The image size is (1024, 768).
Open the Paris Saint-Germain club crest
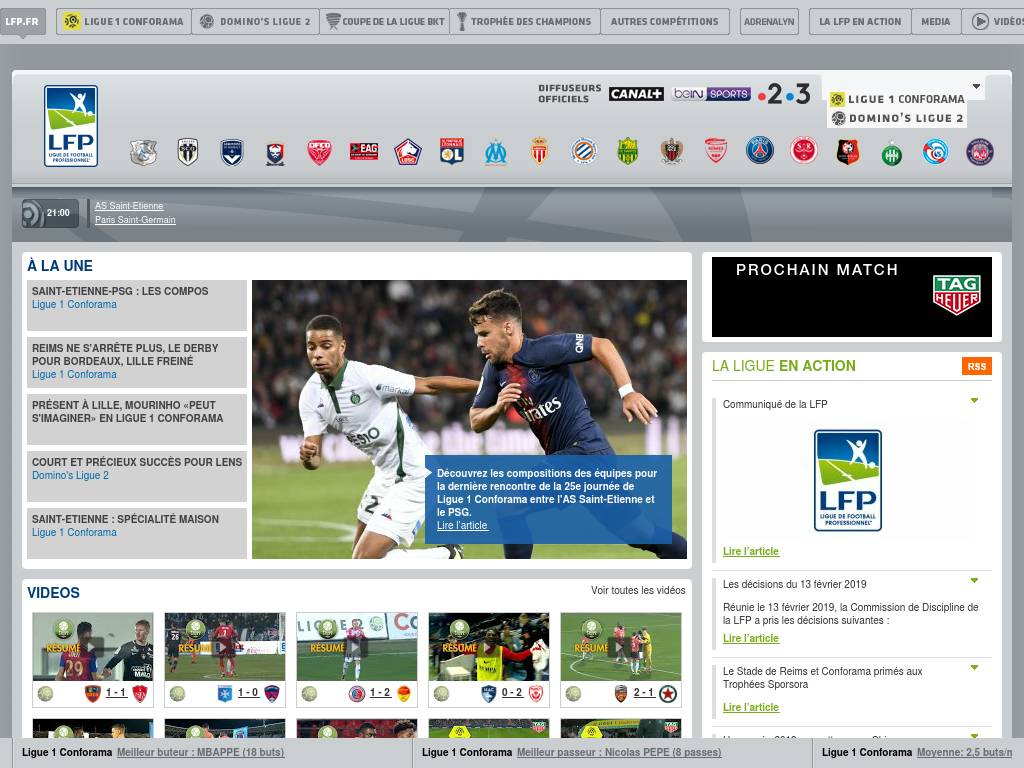coord(760,151)
